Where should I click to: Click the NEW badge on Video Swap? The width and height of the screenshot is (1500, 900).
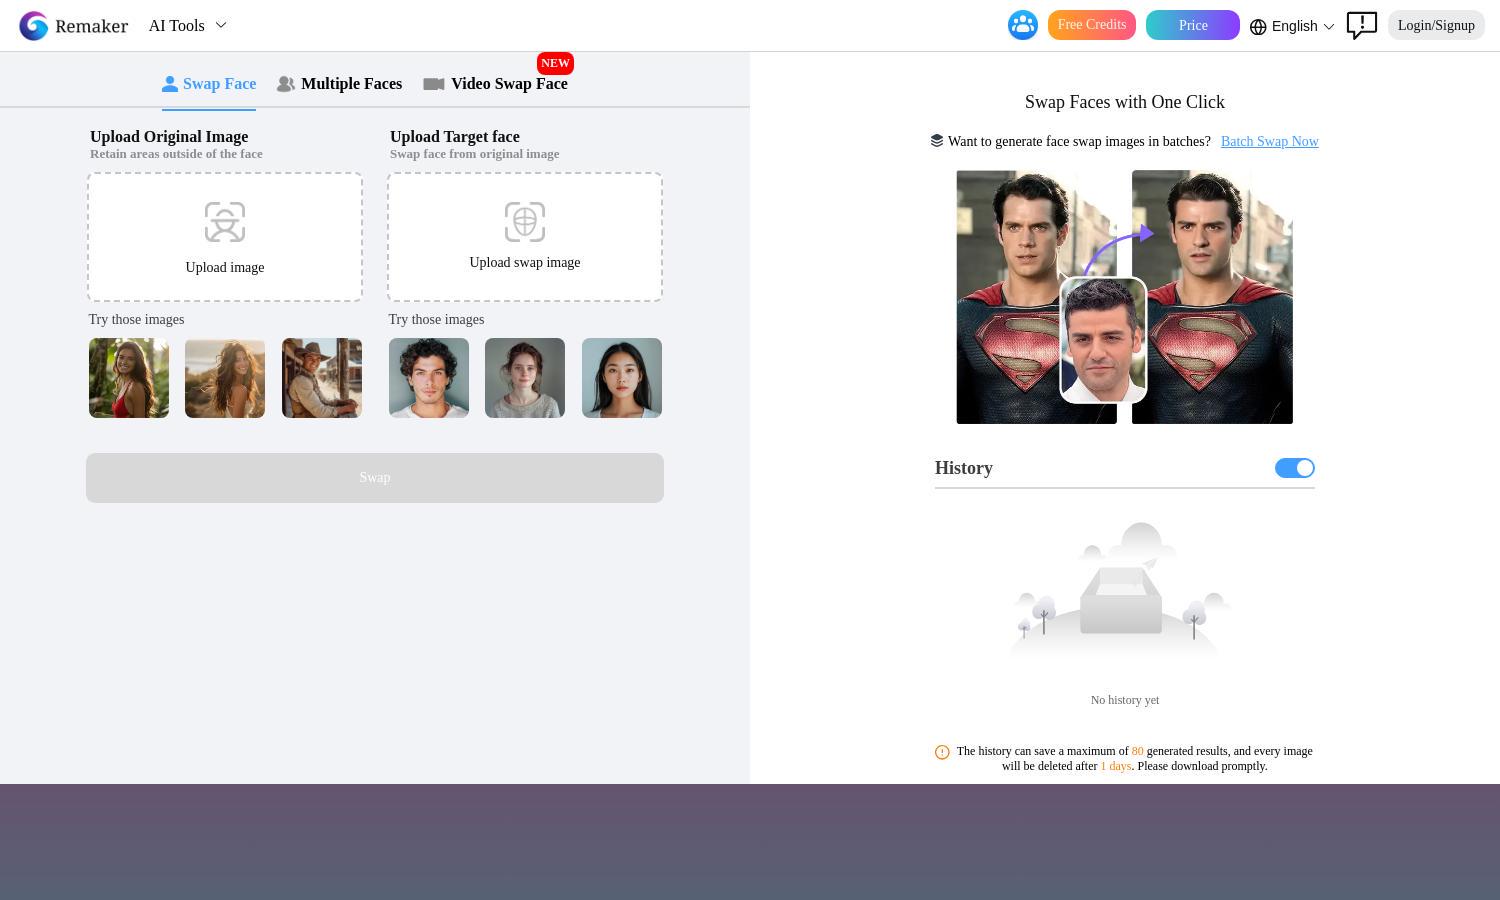coord(555,63)
